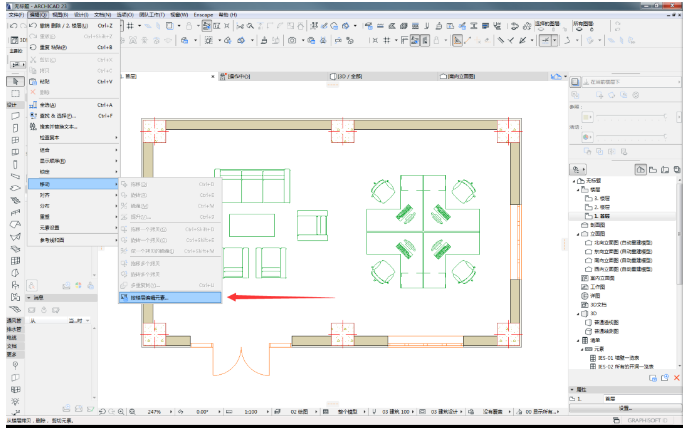Select the Object tool in the toolbox
Screen dimensions: 689x432
tap(15, 285)
